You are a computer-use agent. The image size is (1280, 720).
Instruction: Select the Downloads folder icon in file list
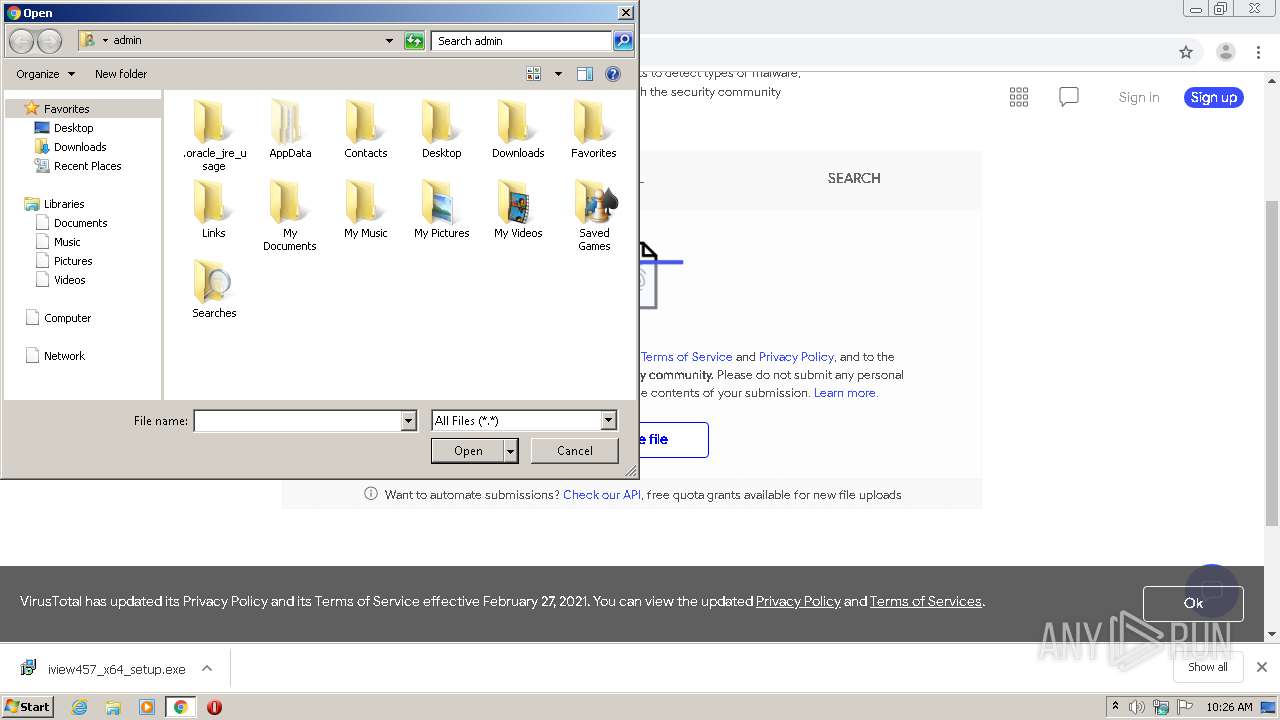click(518, 129)
